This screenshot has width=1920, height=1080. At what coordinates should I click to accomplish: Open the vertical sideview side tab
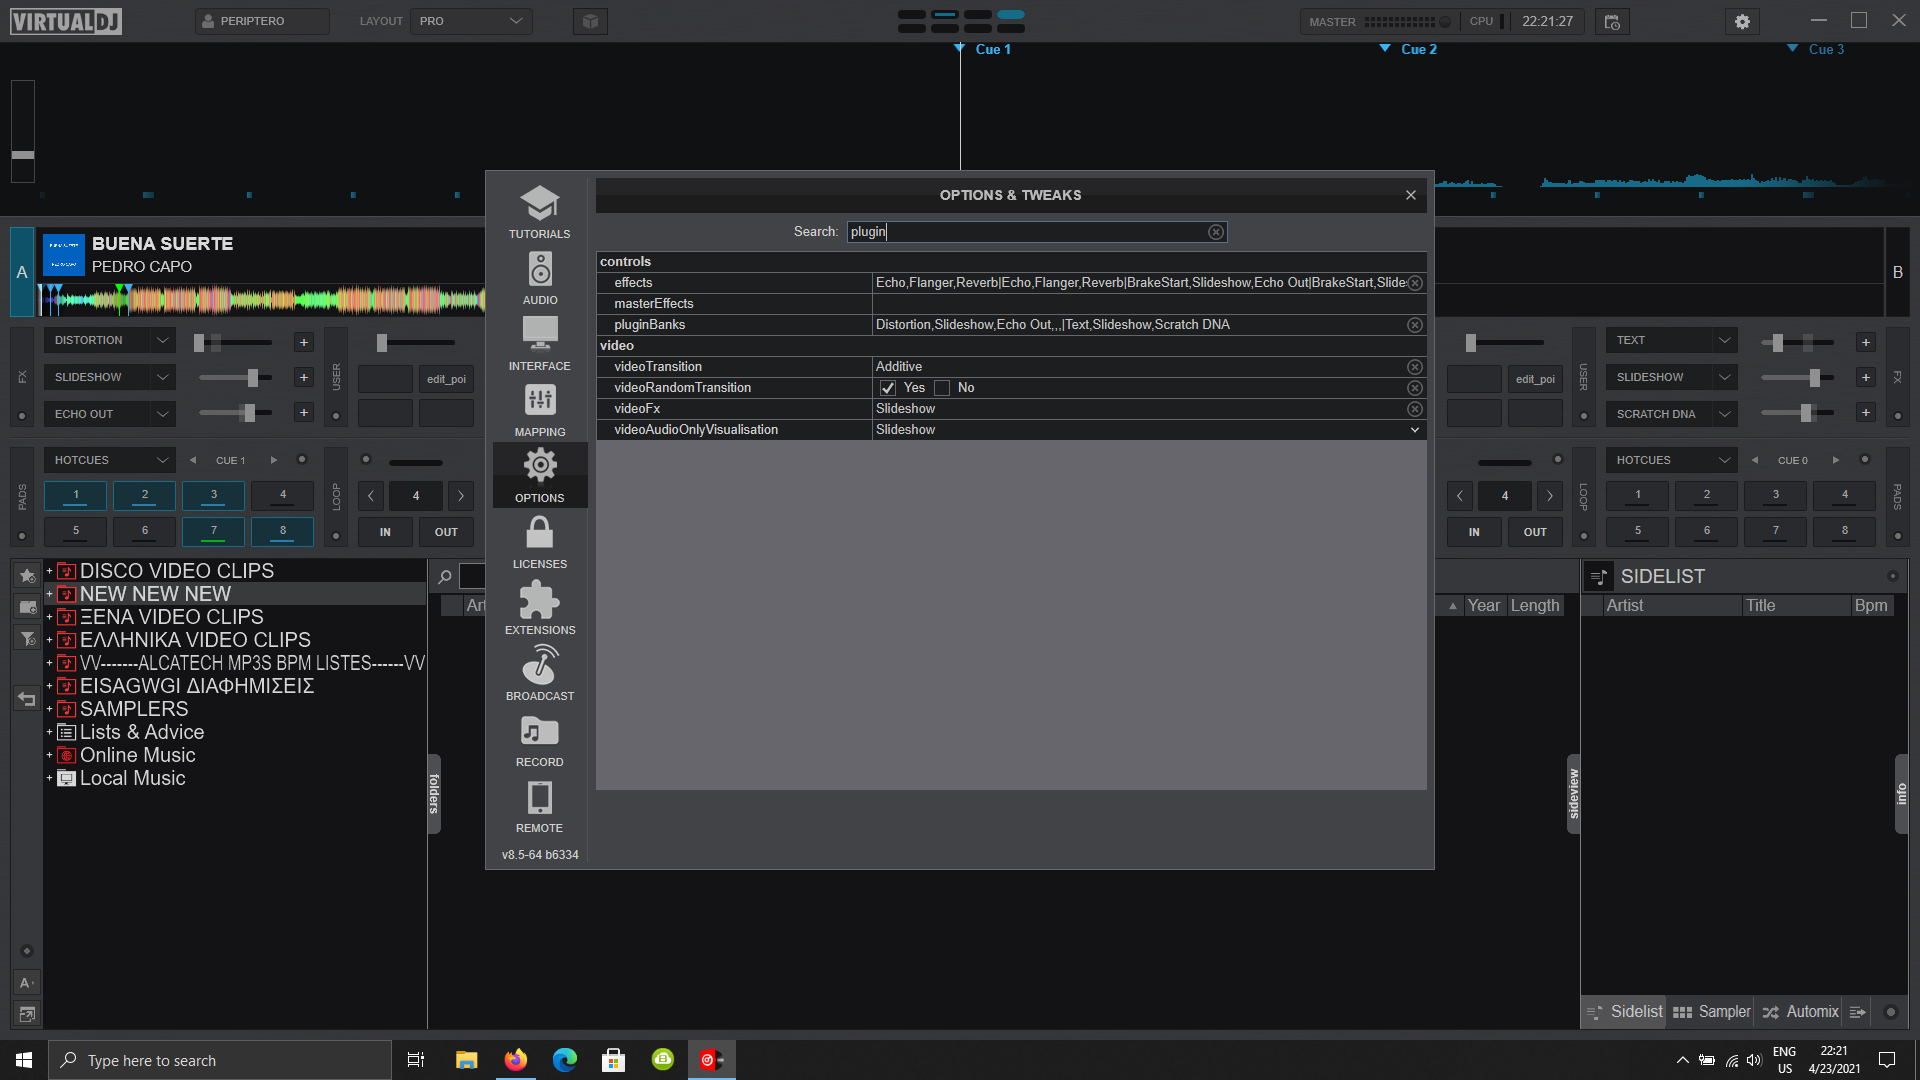1574,793
